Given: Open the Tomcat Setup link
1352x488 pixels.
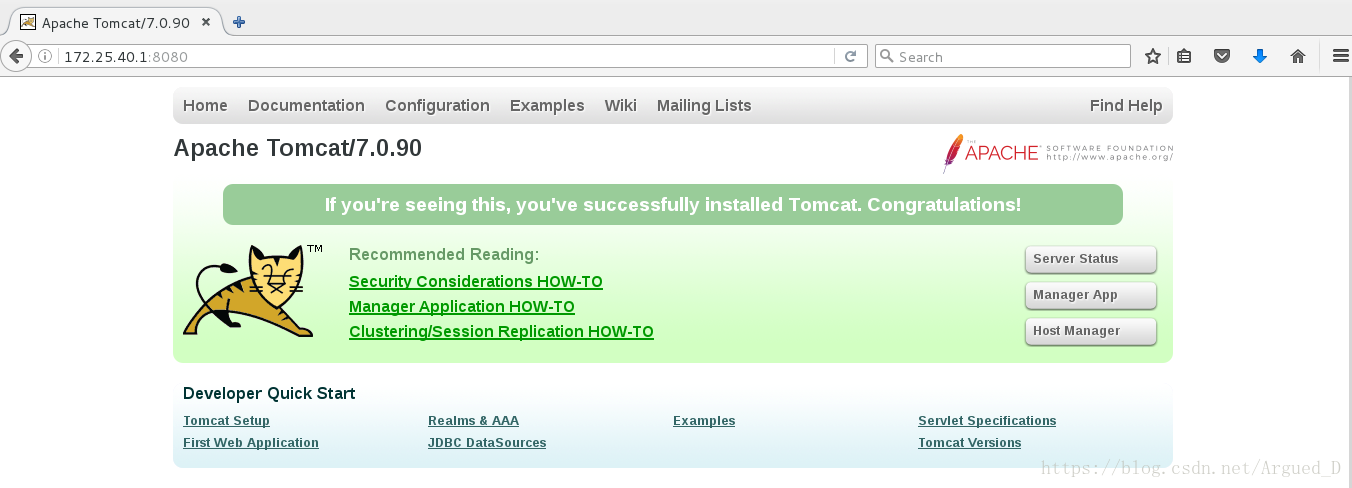Looking at the screenshot, I should tap(226, 421).
